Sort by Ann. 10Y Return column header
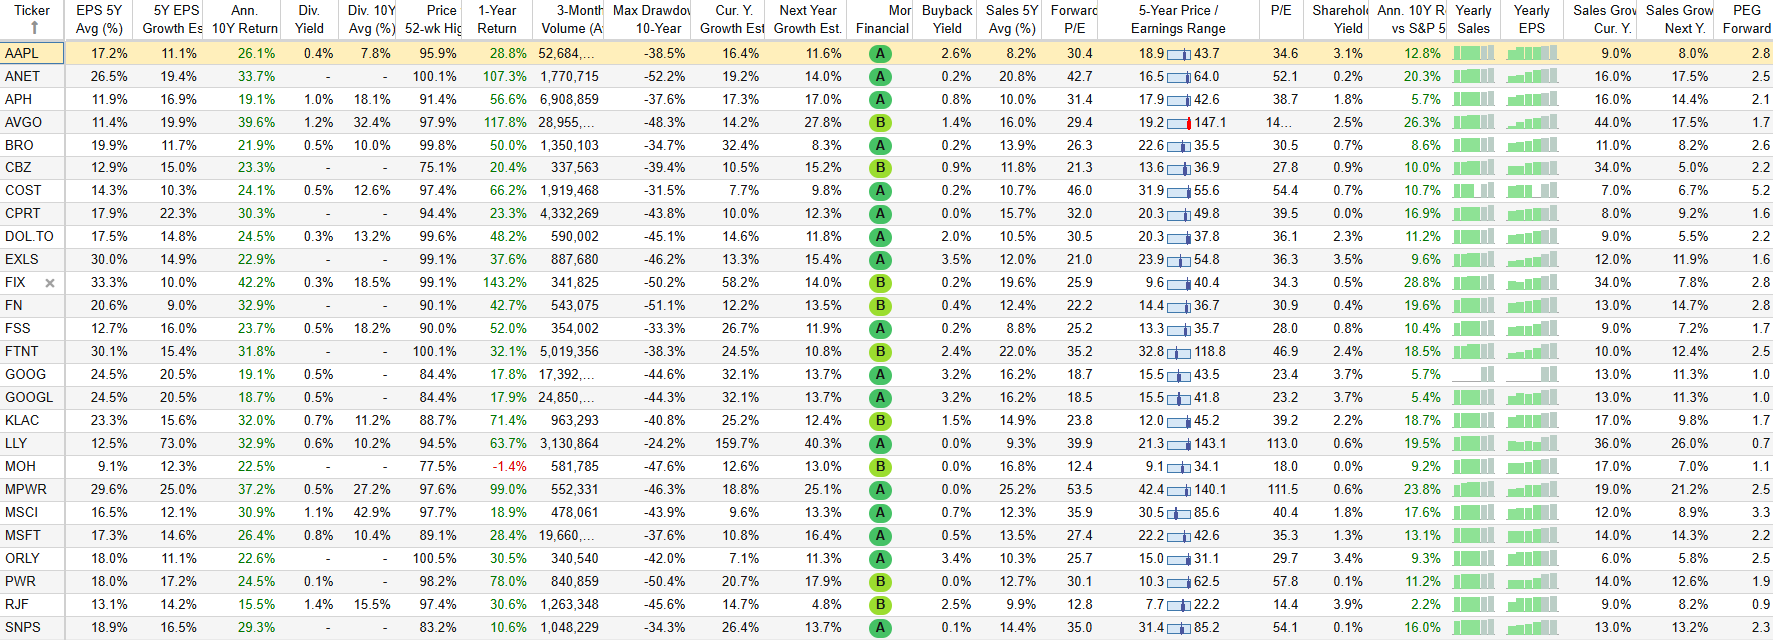This screenshot has width=1773, height=640. click(244, 19)
